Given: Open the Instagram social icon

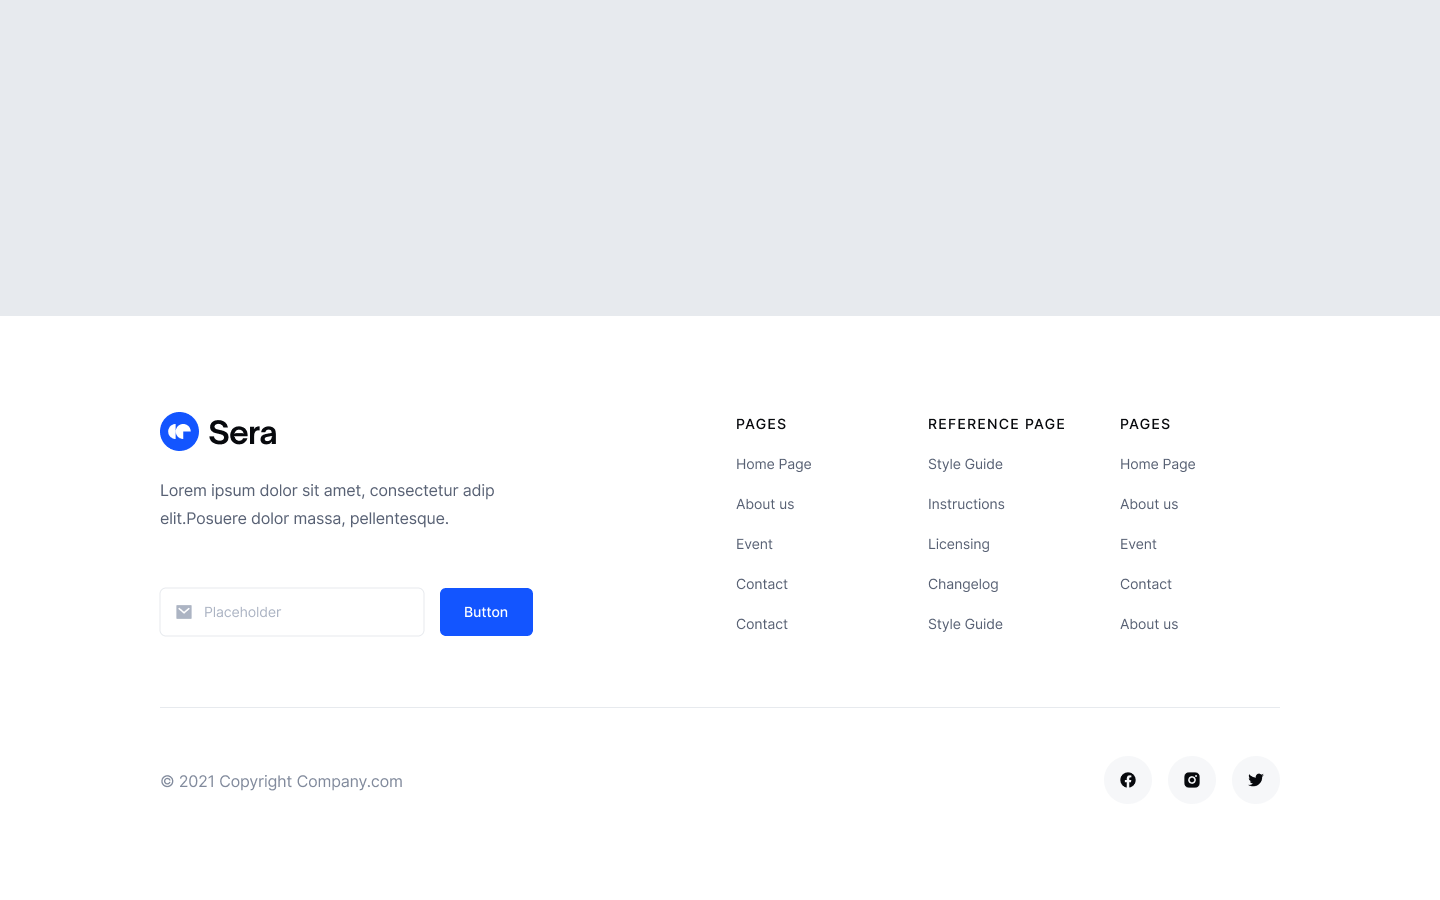Looking at the screenshot, I should [x=1192, y=779].
